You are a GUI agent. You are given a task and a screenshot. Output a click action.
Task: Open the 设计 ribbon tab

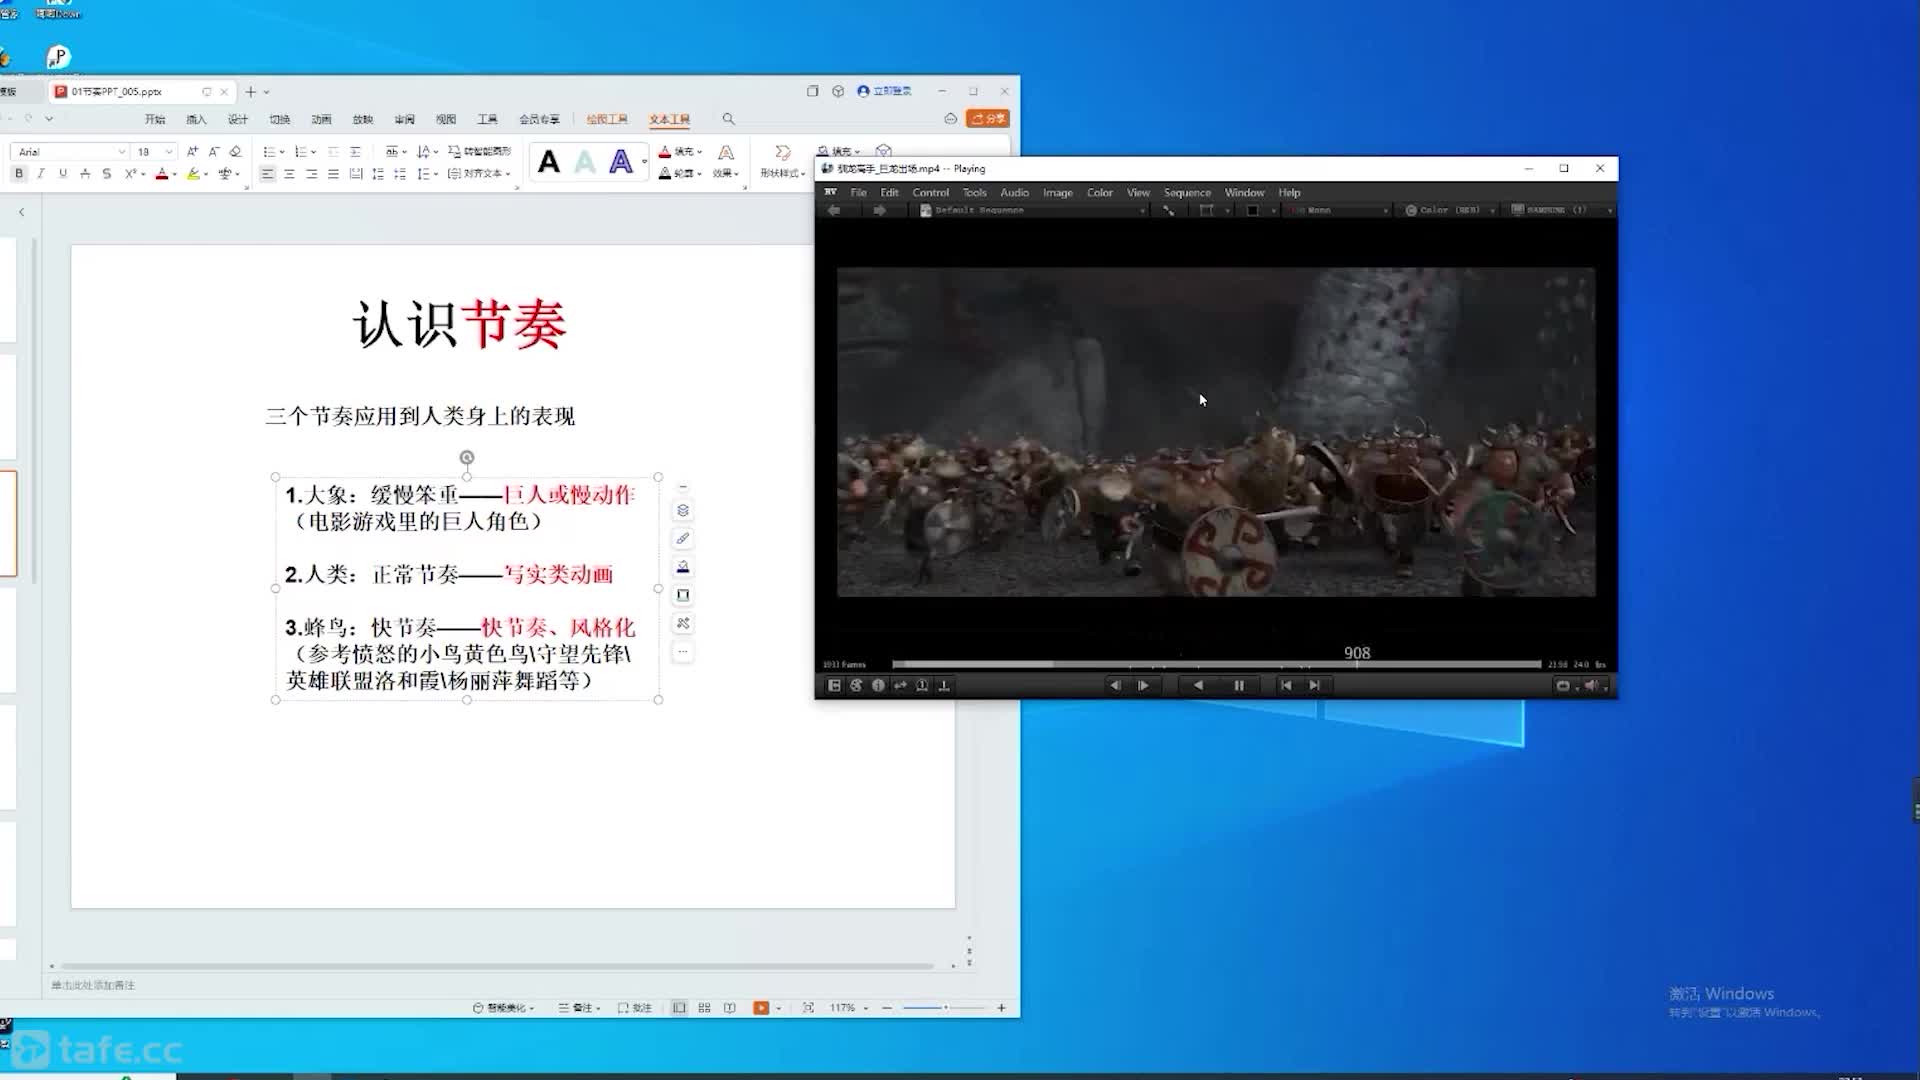click(238, 119)
